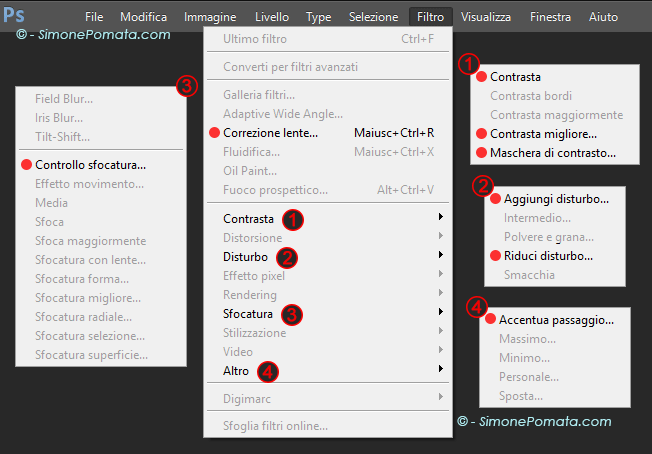Select Converti per filtri avanzati
Screen dimensions: 652x454
point(328,67)
